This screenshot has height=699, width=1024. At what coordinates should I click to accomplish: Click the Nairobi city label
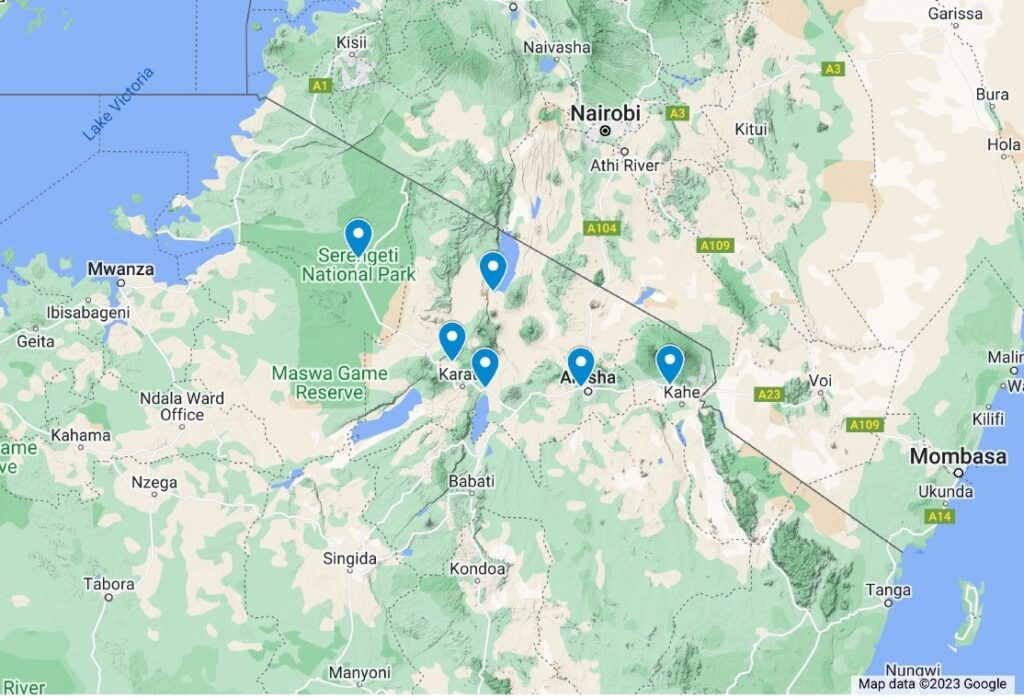coord(605,113)
